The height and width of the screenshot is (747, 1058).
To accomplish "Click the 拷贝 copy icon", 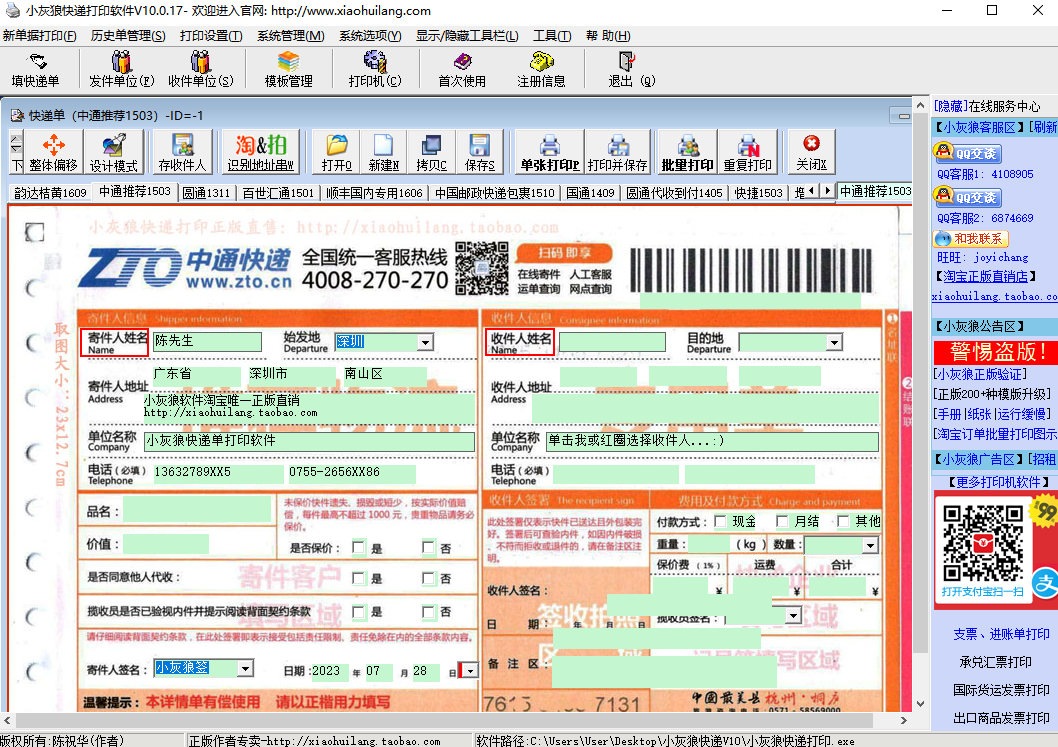I will [431, 153].
